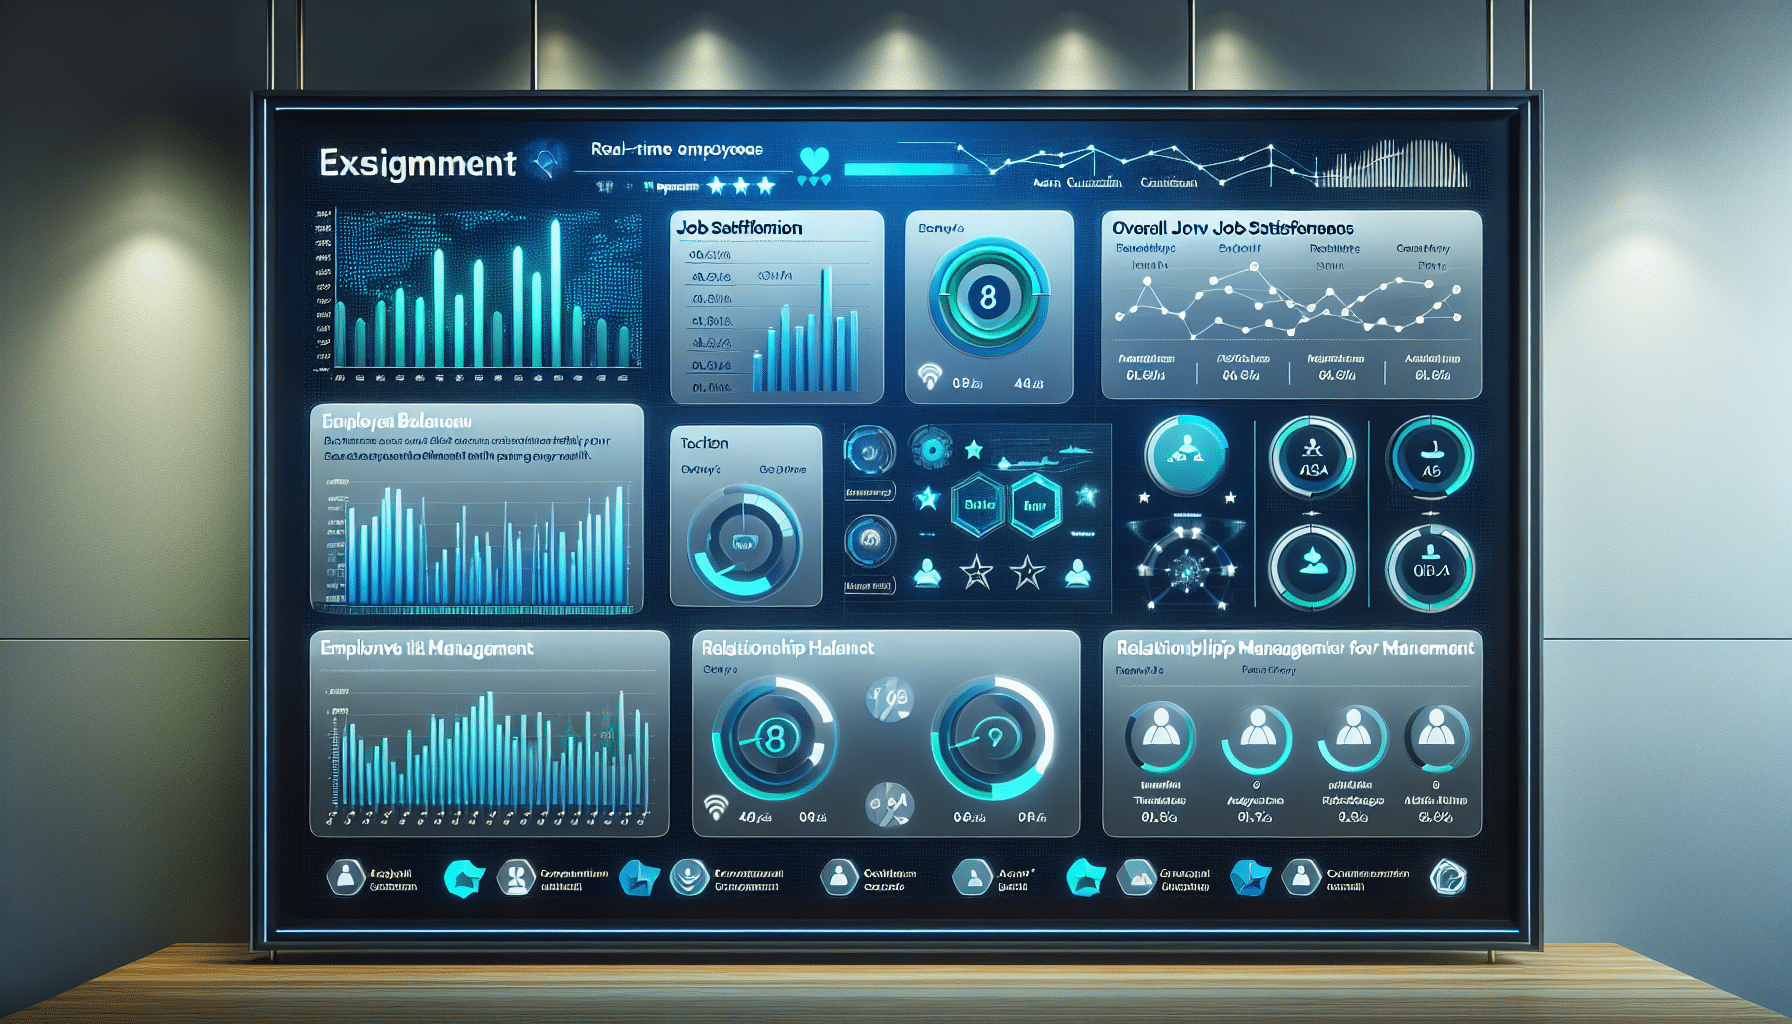The width and height of the screenshot is (1792, 1024).
Task: Click the "Relationship Halamot" panel heading
Action: (788, 648)
